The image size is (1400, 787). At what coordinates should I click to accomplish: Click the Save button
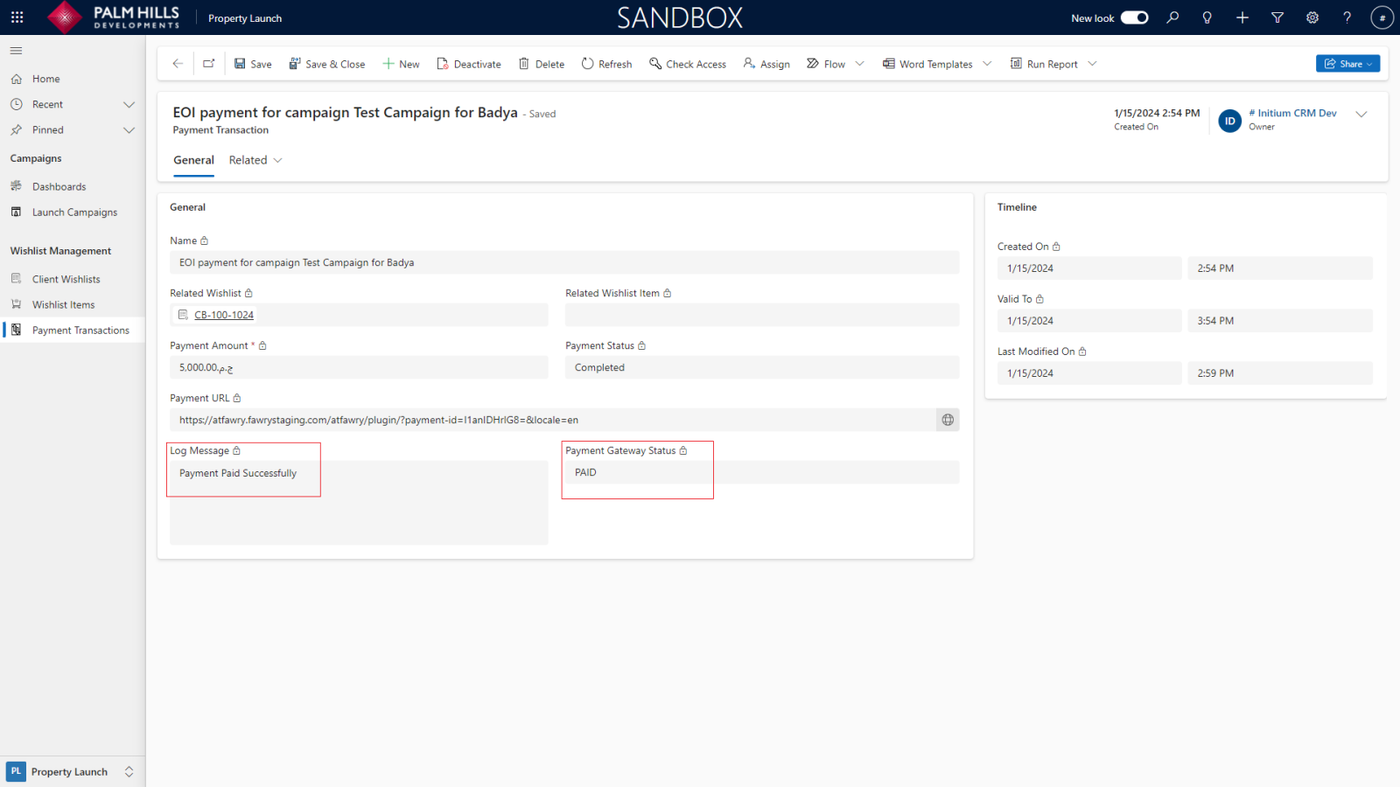tap(253, 64)
